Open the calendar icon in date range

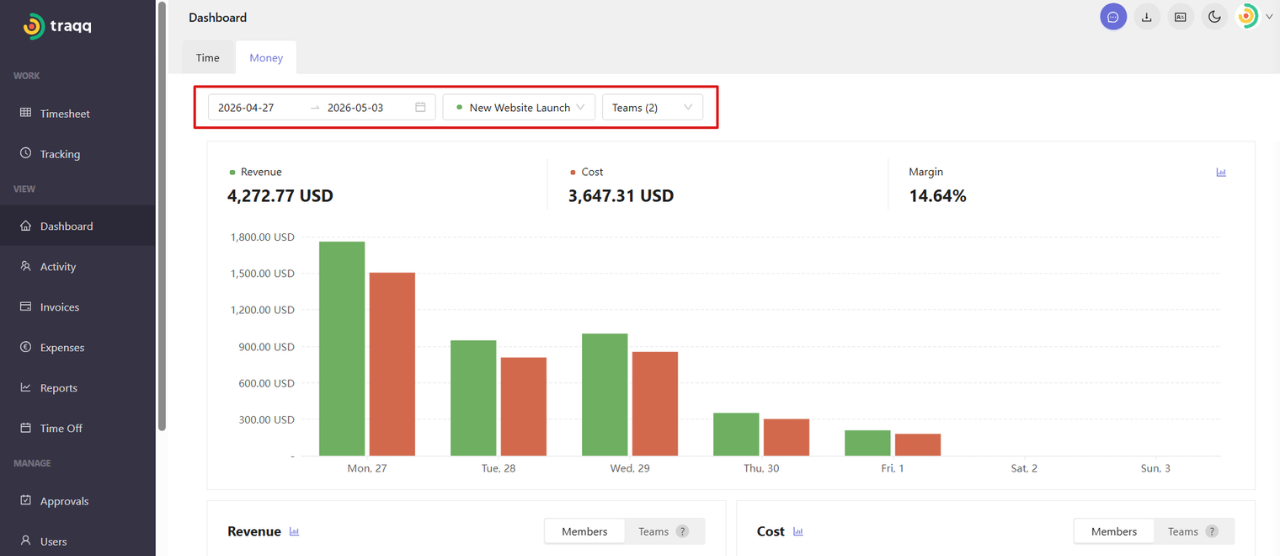point(420,107)
